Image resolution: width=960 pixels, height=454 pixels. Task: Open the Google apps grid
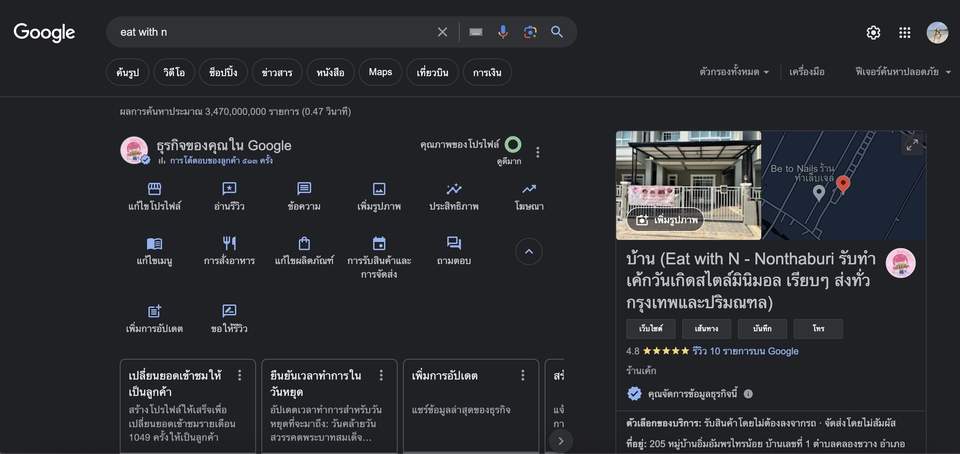pos(904,33)
